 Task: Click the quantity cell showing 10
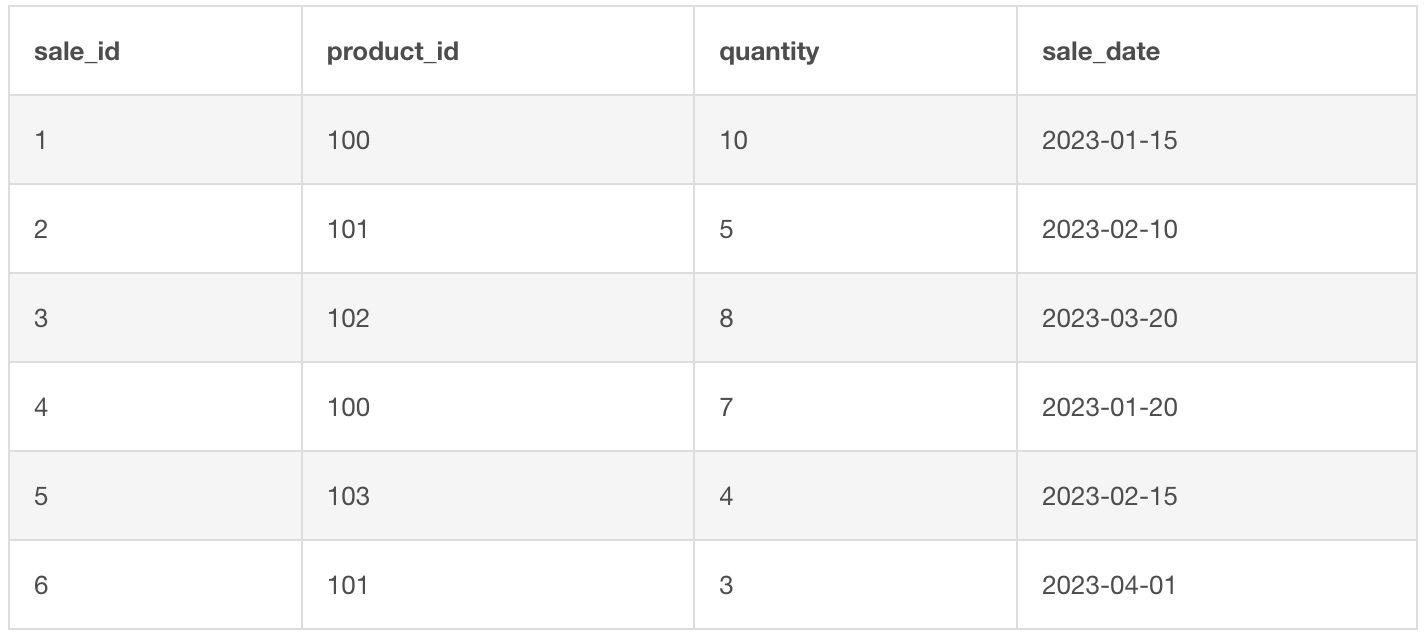tap(733, 141)
